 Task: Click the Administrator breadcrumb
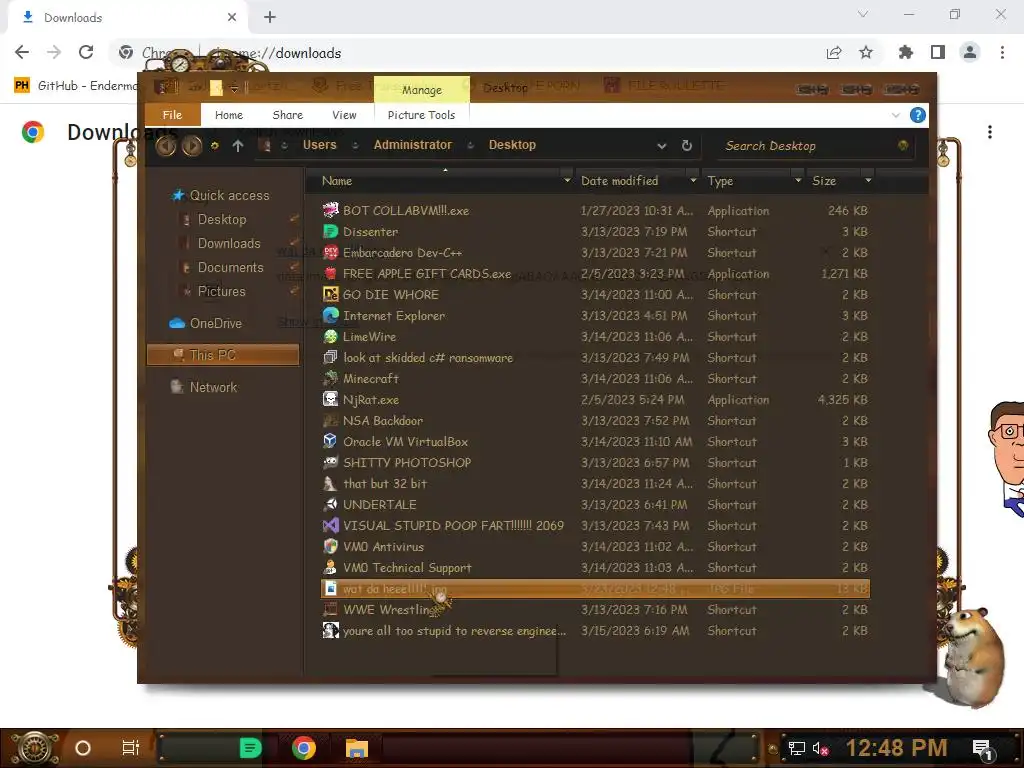click(x=412, y=145)
